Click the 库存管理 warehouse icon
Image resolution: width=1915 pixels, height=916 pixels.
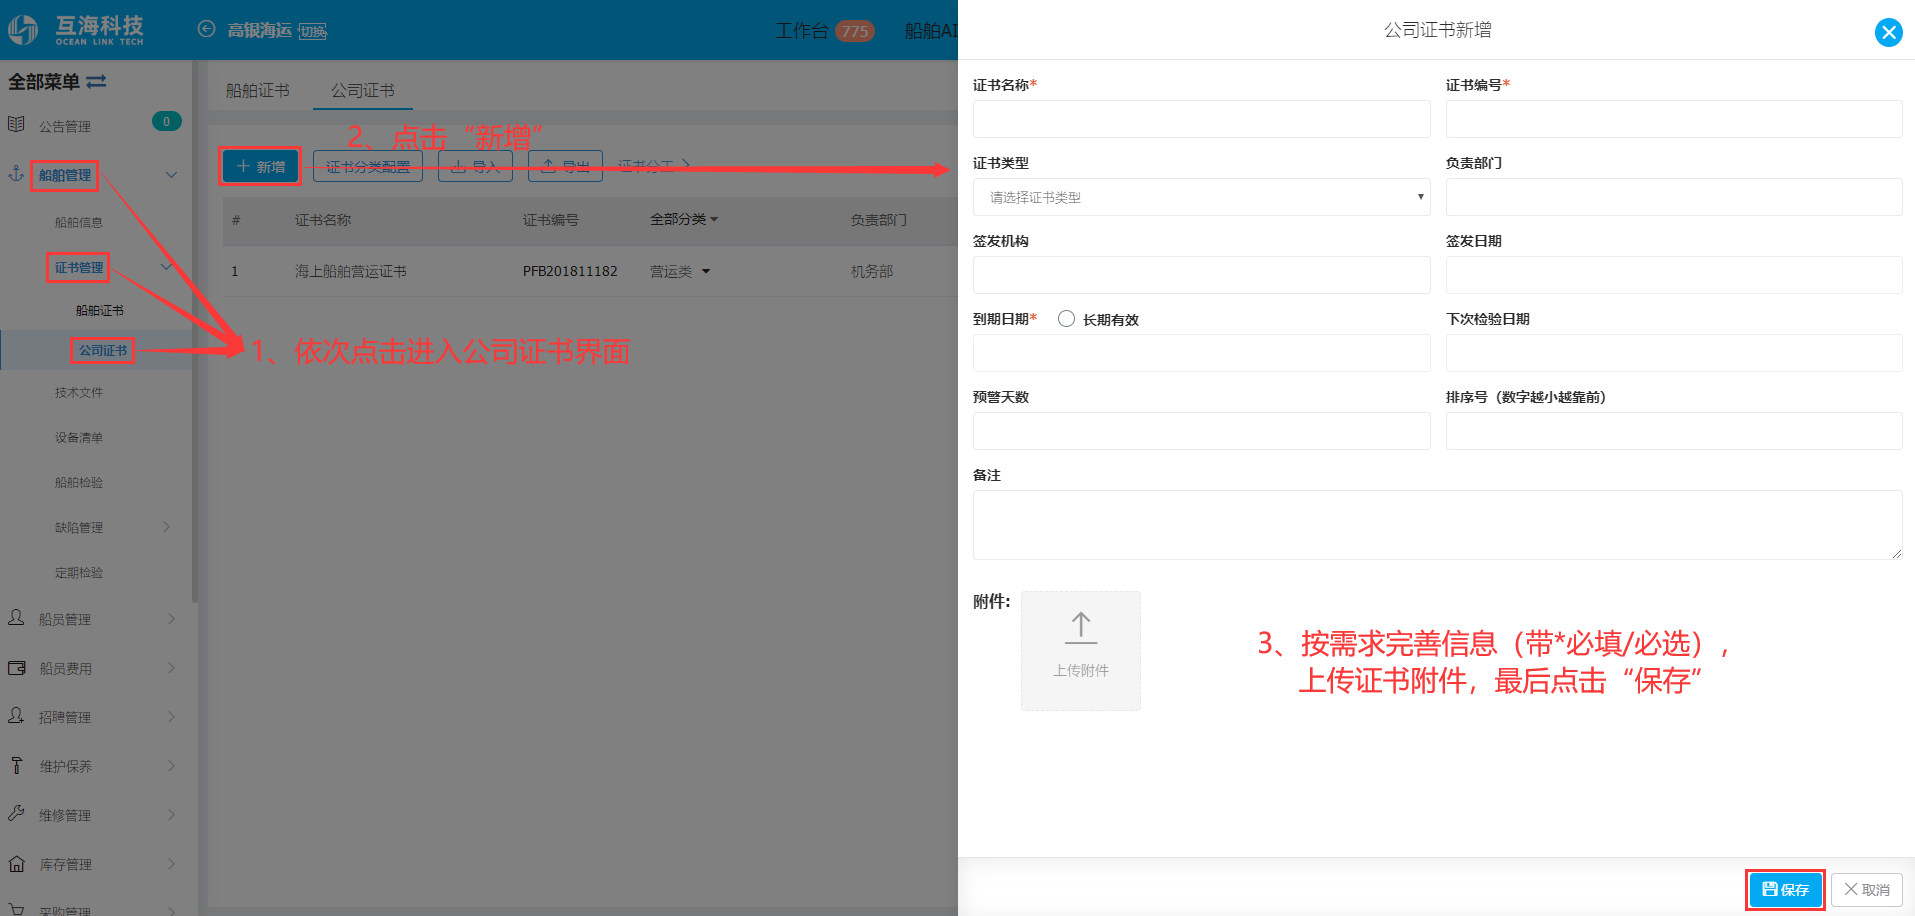click(16, 863)
